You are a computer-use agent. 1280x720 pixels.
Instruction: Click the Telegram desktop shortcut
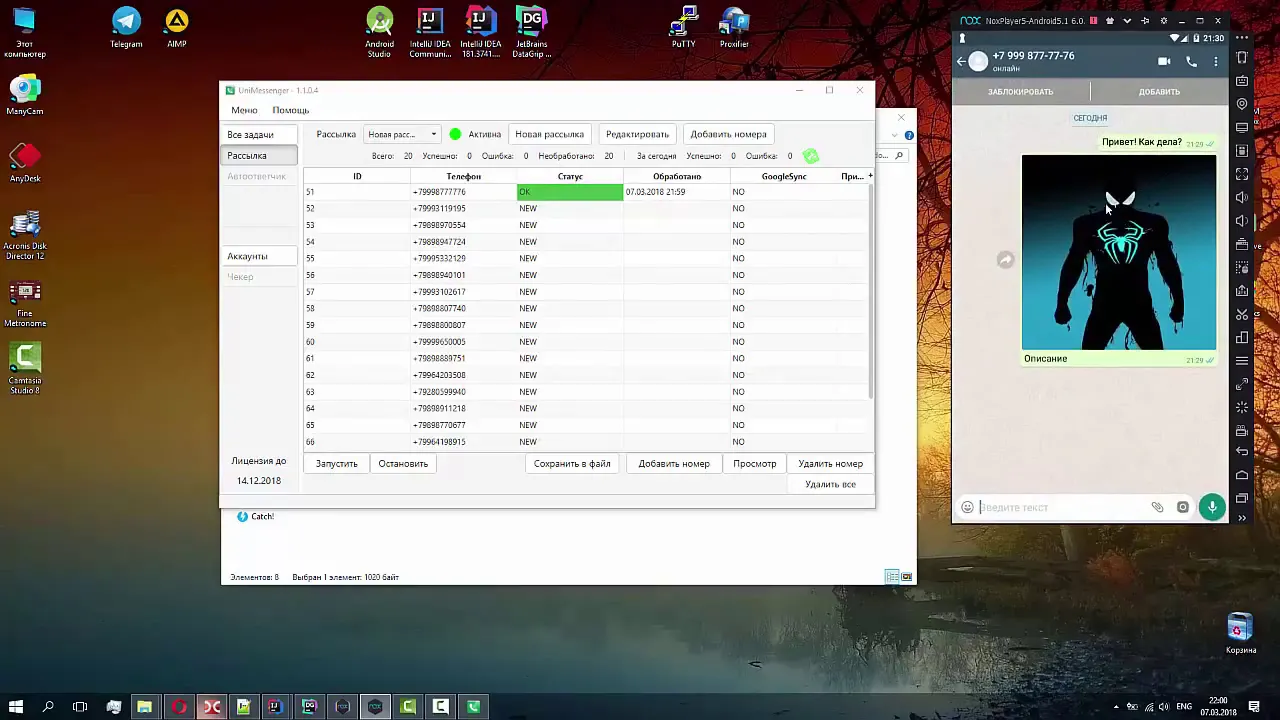pos(126,28)
